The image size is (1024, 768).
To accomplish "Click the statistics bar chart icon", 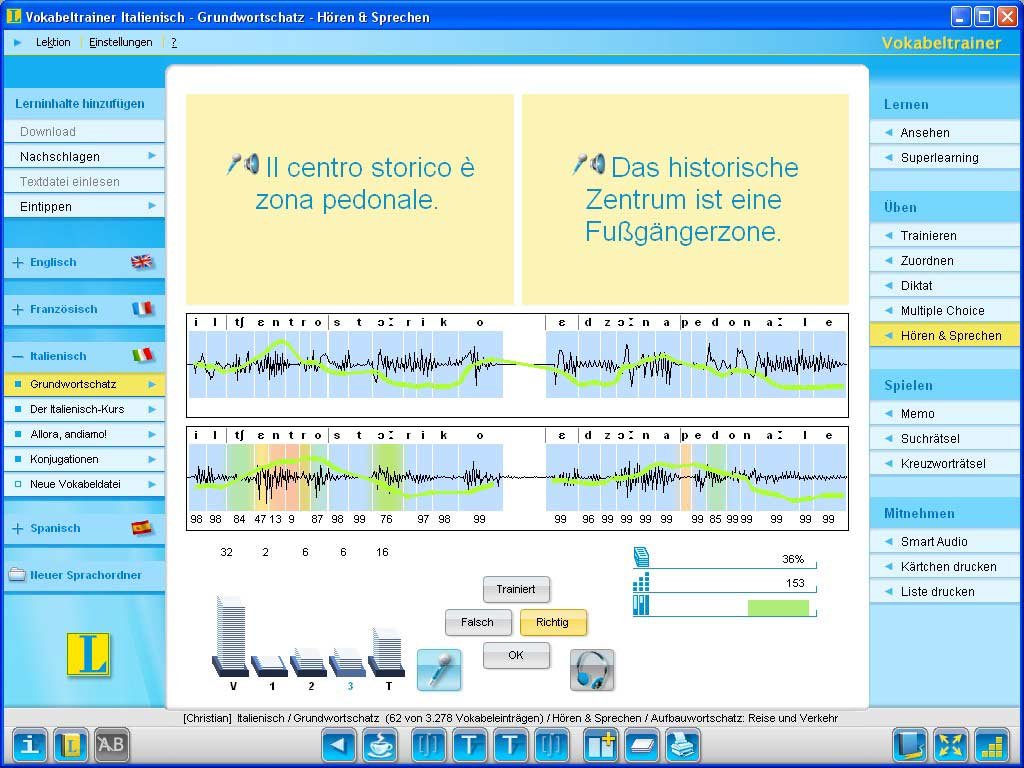I will pyautogui.click(x=993, y=745).
